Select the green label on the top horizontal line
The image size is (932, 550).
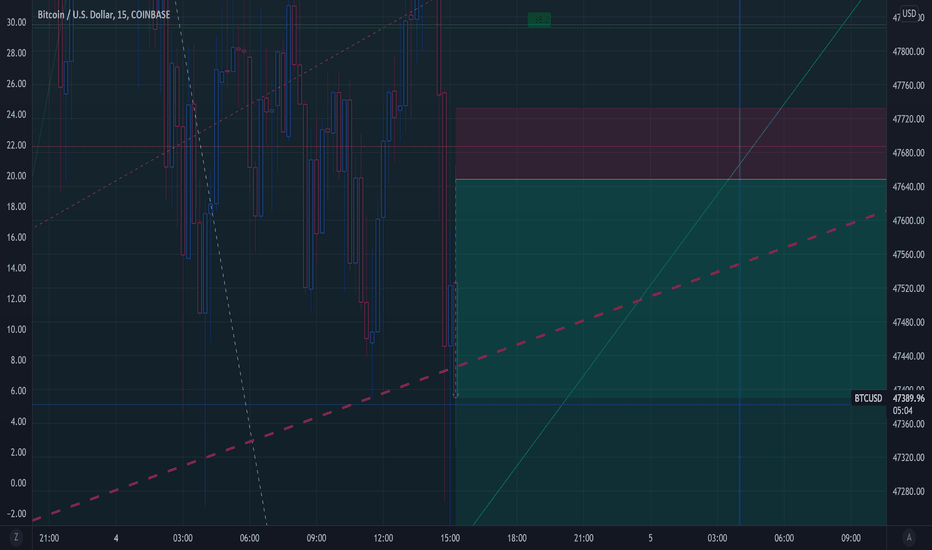(539, 20)
